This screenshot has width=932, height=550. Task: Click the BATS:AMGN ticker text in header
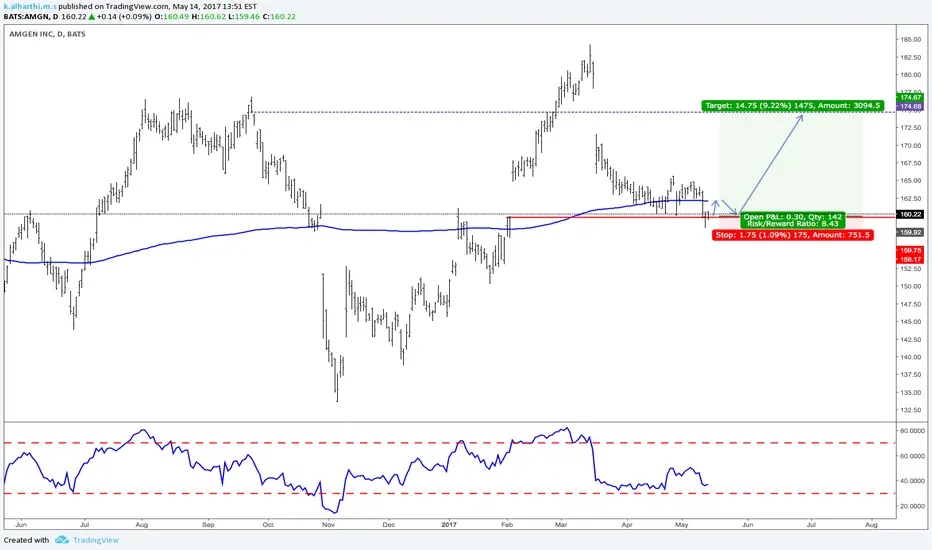[25, 16]
